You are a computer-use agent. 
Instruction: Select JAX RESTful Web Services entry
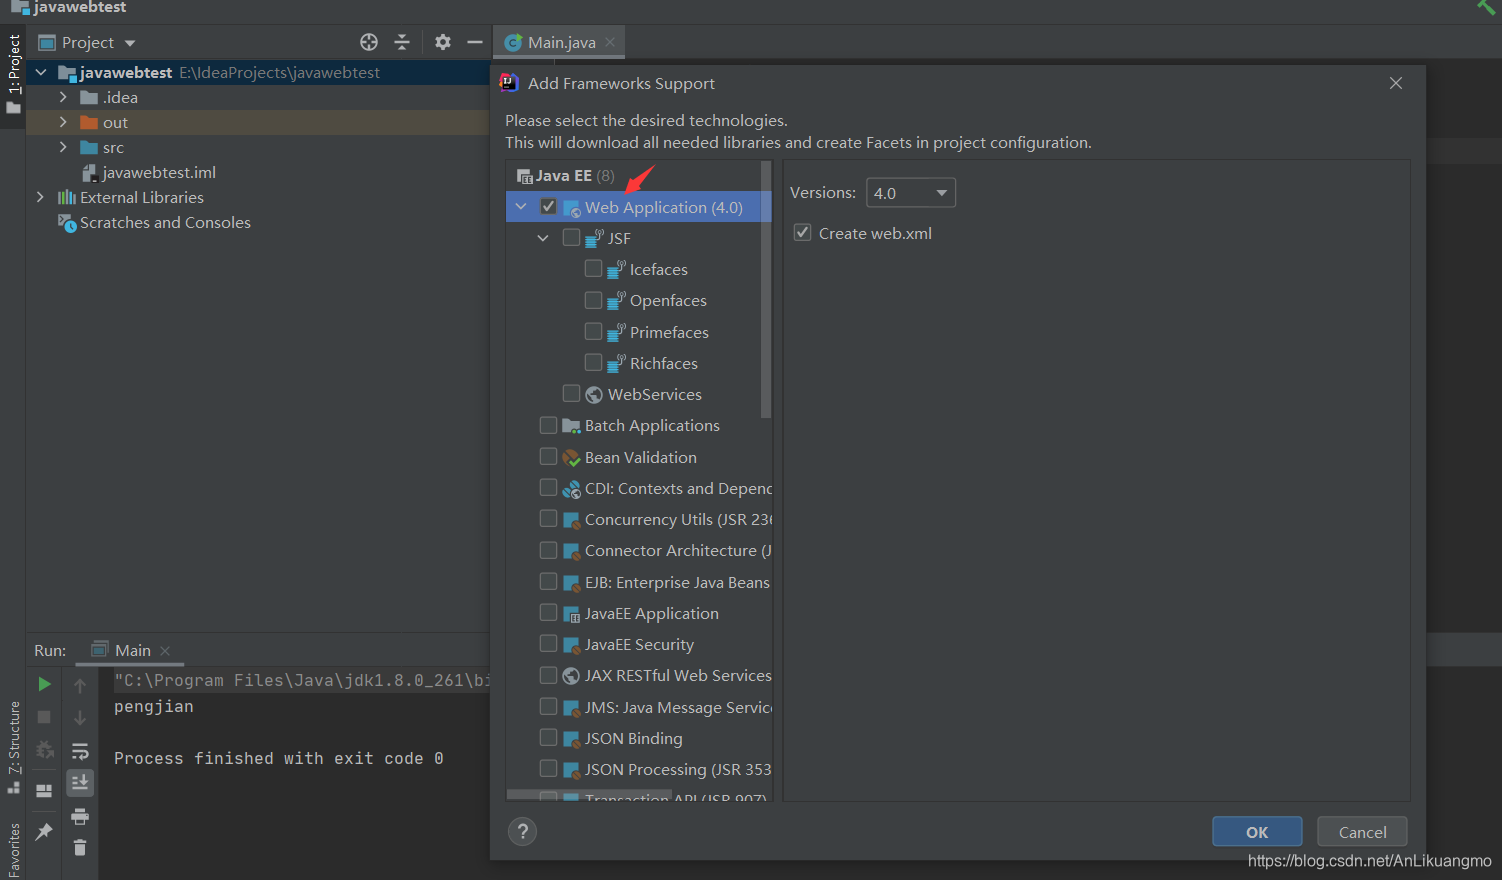[678, 675]
